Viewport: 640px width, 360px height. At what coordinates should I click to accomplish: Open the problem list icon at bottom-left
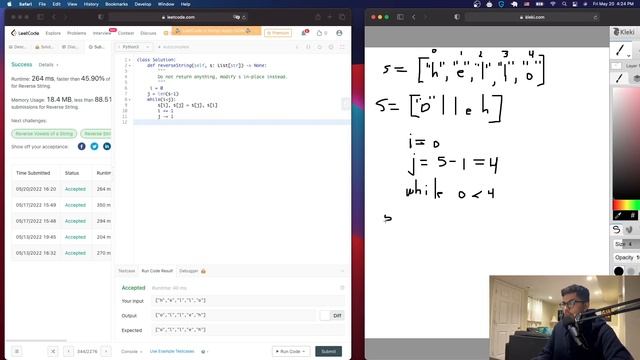point(17,351)
